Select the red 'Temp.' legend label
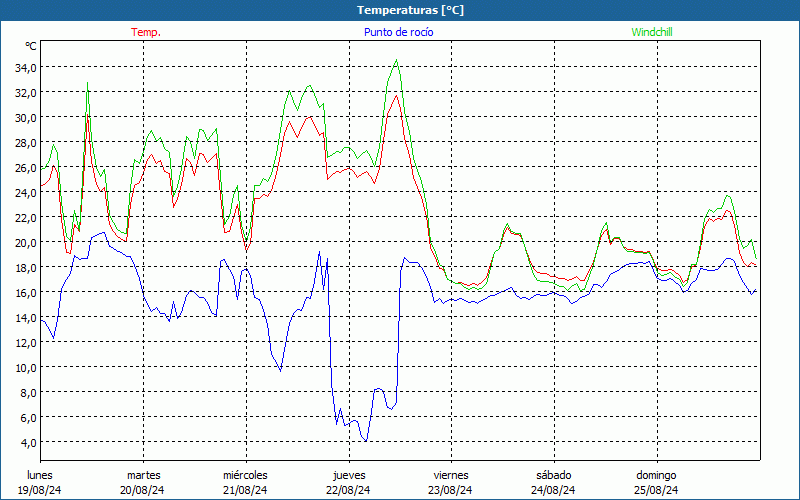The height and width of the screenshot is (500, 800). coord(146,32)
